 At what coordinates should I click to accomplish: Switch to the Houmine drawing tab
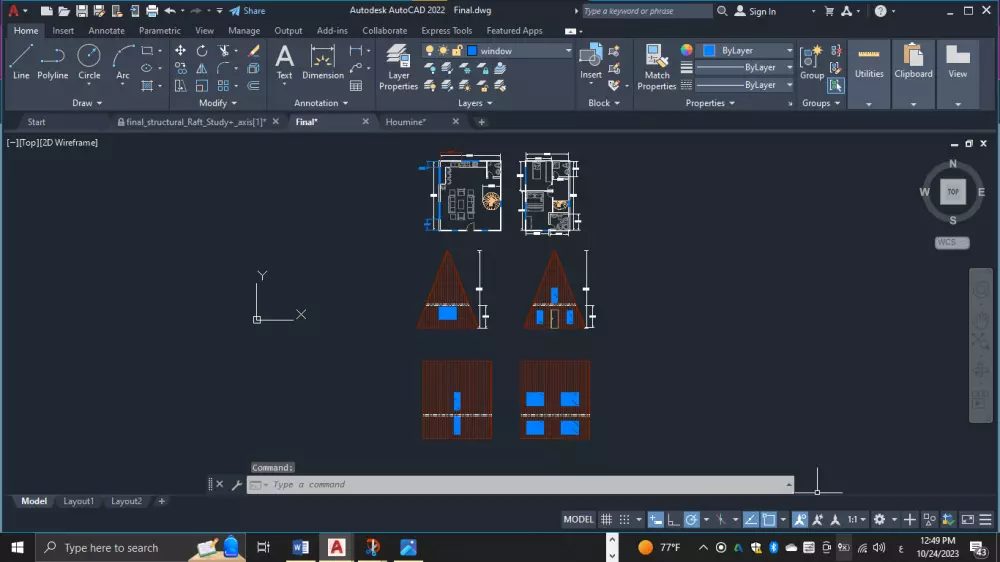(406, 122)
